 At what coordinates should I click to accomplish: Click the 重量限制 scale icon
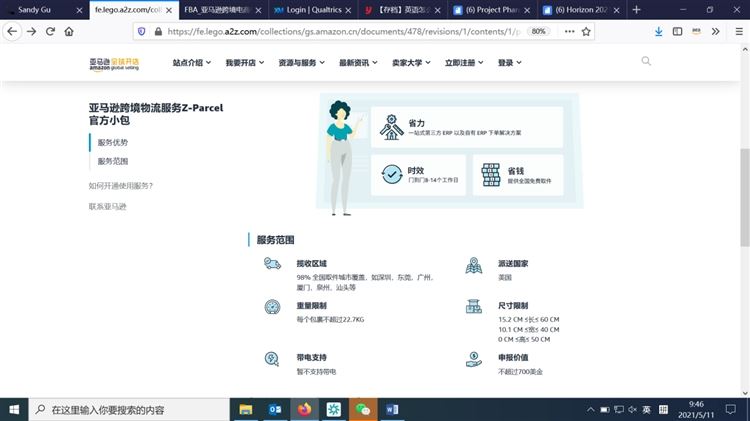click(x=272, y=306)
